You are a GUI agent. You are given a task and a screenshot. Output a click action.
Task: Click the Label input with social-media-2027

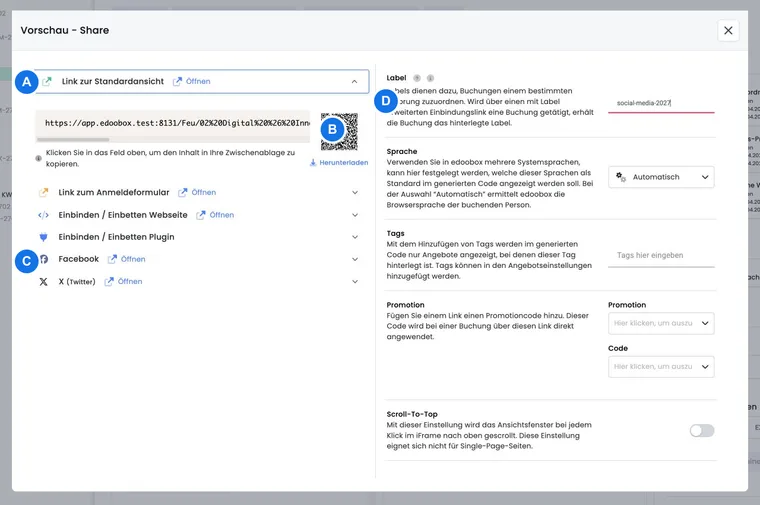coord(661,103)
